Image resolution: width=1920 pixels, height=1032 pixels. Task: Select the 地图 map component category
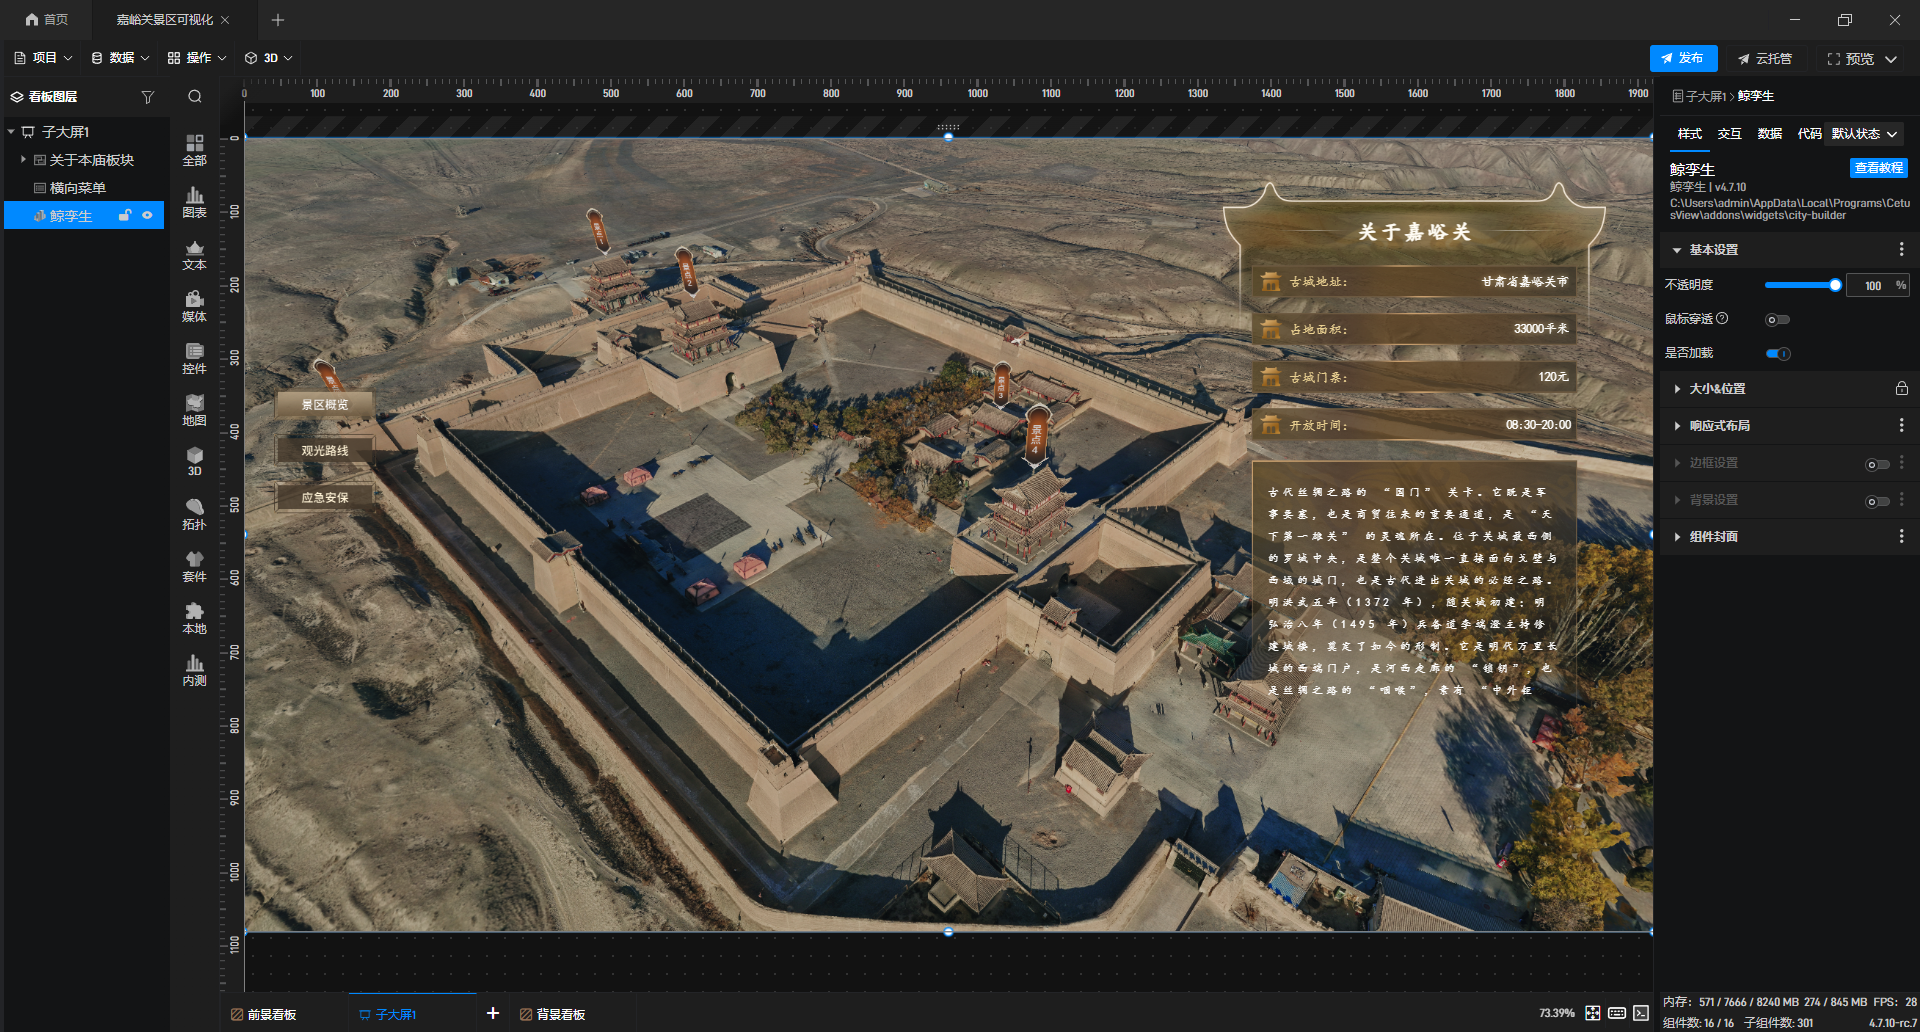[194, 410]
